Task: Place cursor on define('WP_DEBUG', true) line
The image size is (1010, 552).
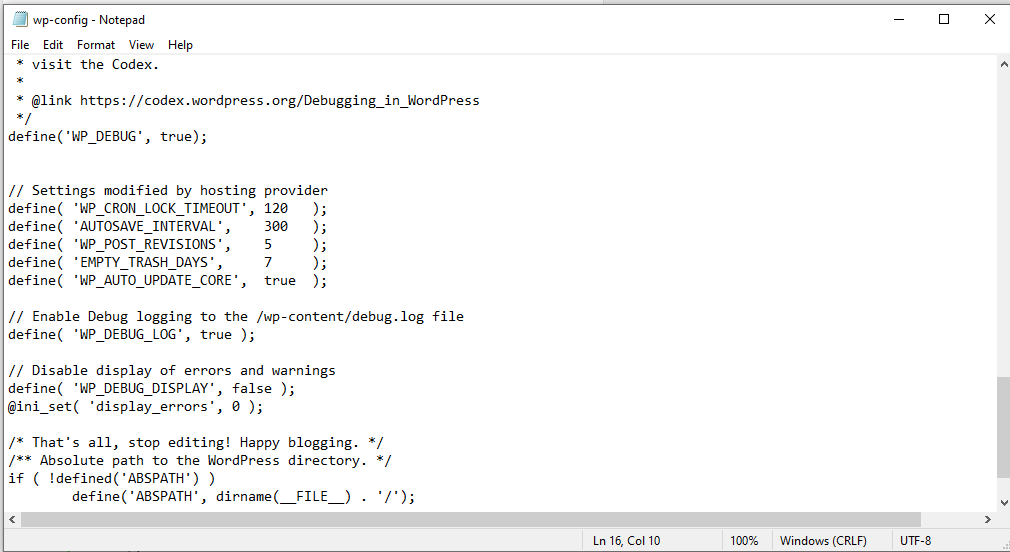Action: (108, 137)
